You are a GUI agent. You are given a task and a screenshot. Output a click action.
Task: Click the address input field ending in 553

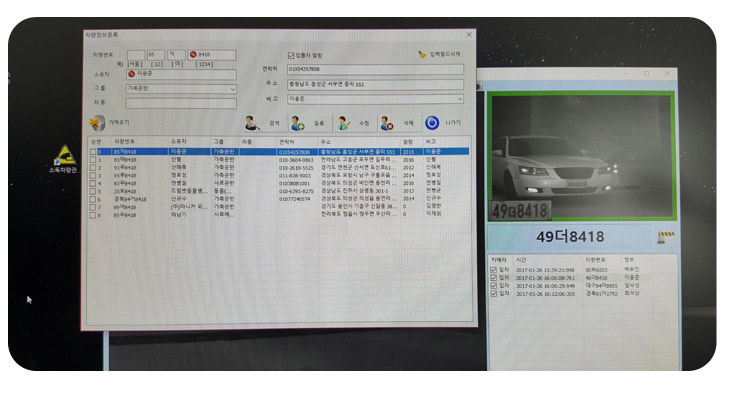pyautogui.click(x=375, y=84)
